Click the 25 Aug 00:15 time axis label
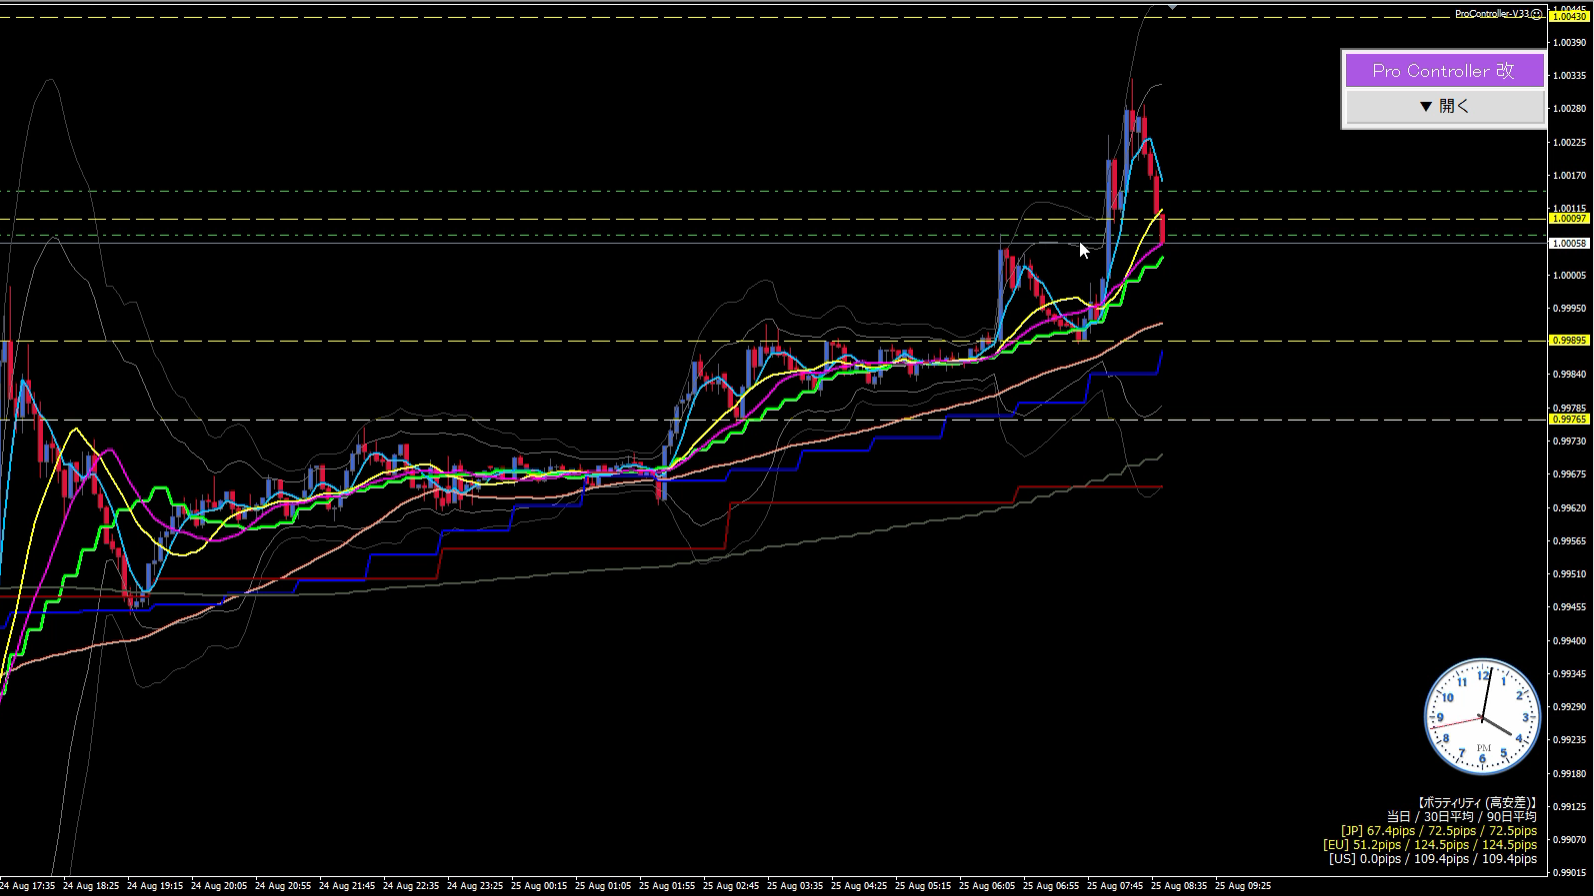Image resolution: width=1594 pixels, height=896 pixels. 539,886
